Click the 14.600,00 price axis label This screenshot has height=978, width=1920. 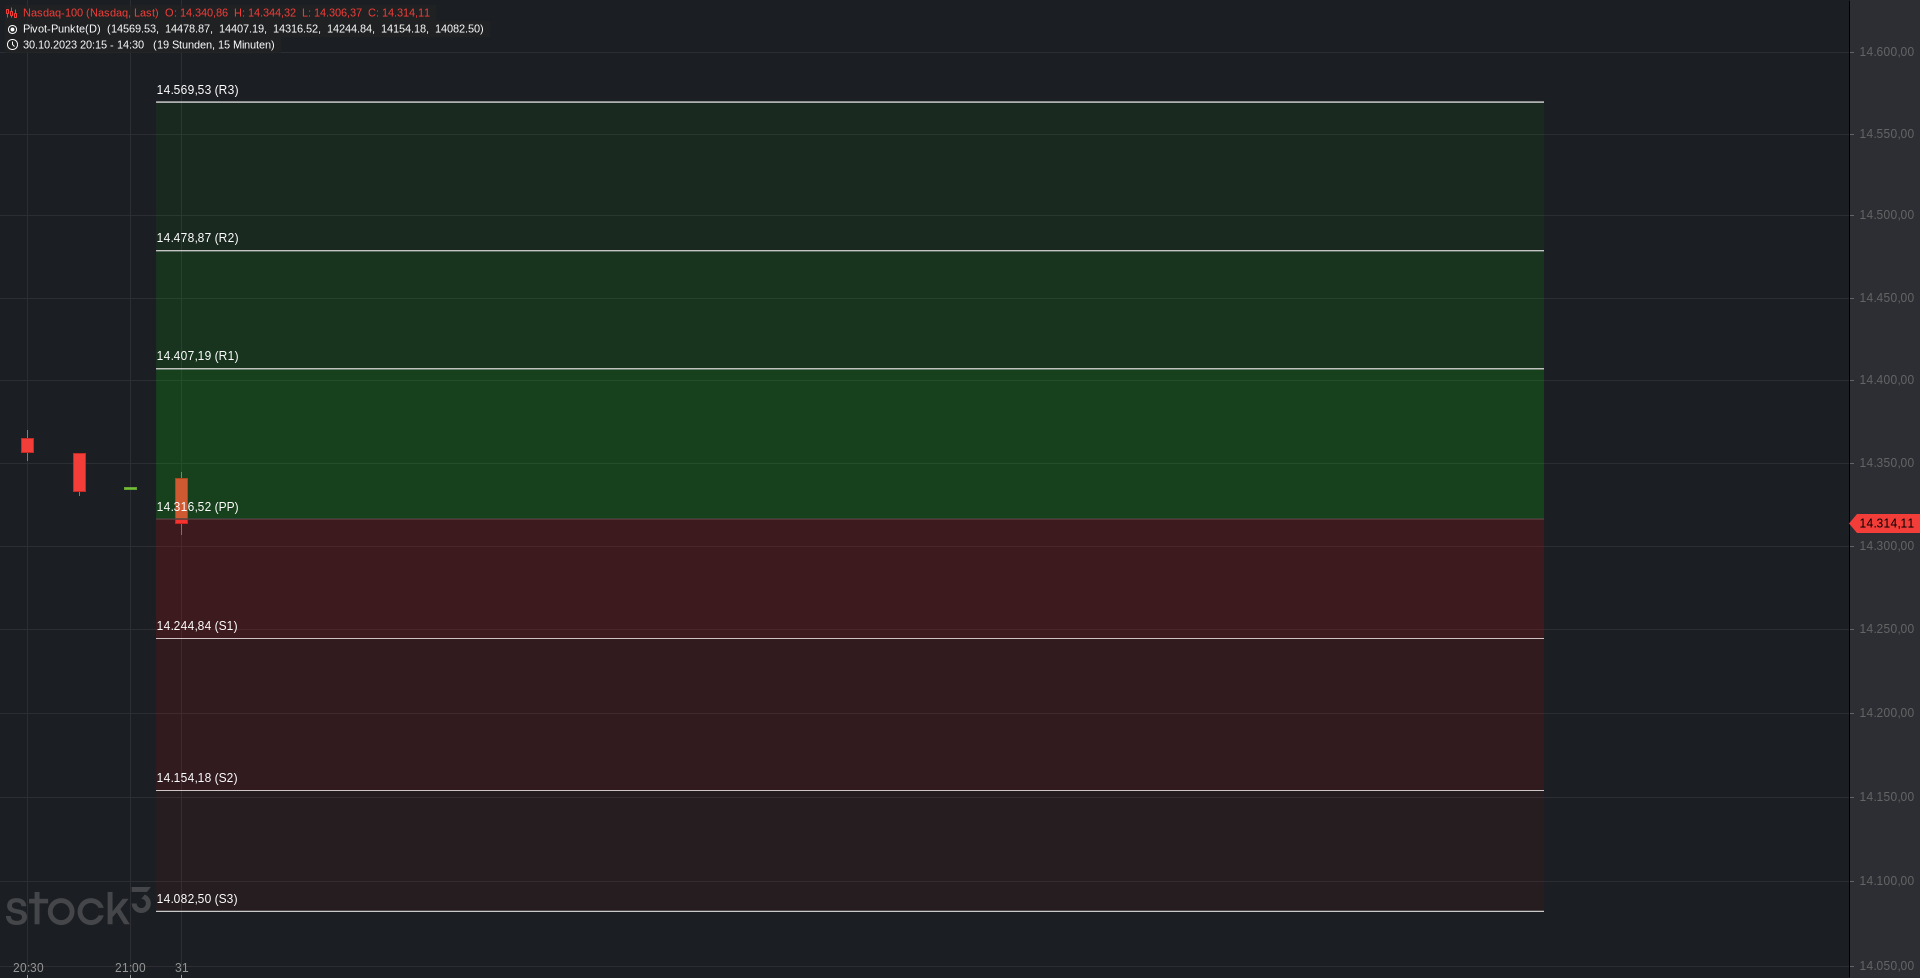[x=1886, y=52]
